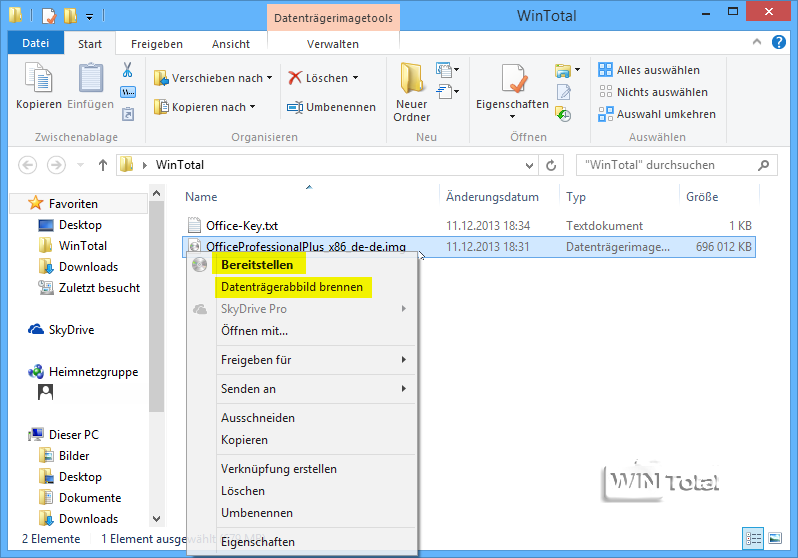Open the Verschieben nach dropdown
This screenshot has height=558, width=798.
(269, 78)
